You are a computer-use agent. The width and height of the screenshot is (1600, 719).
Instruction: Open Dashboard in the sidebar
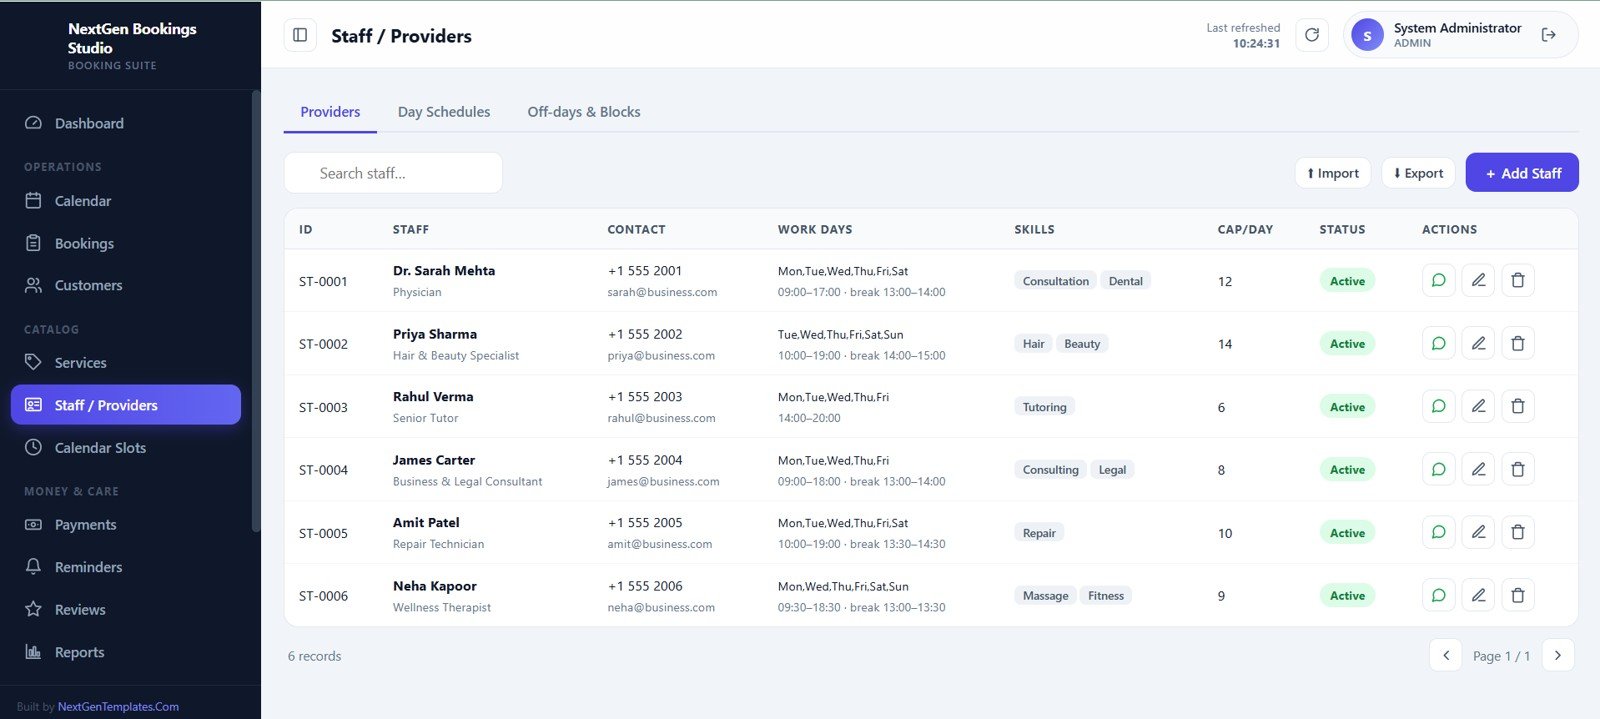[x=126, y=123]
